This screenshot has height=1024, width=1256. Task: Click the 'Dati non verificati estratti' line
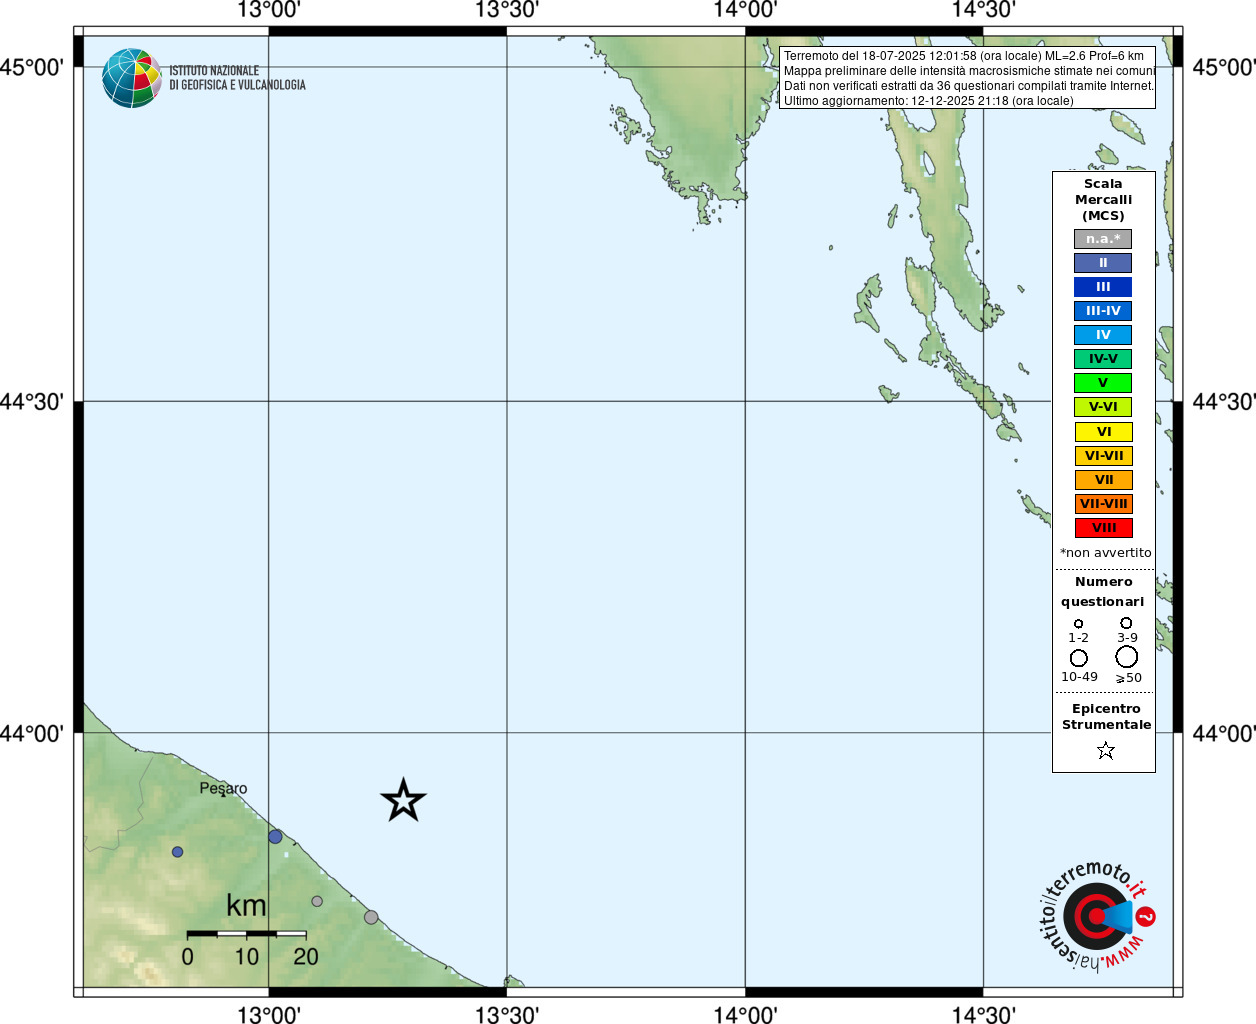[969, 86]
